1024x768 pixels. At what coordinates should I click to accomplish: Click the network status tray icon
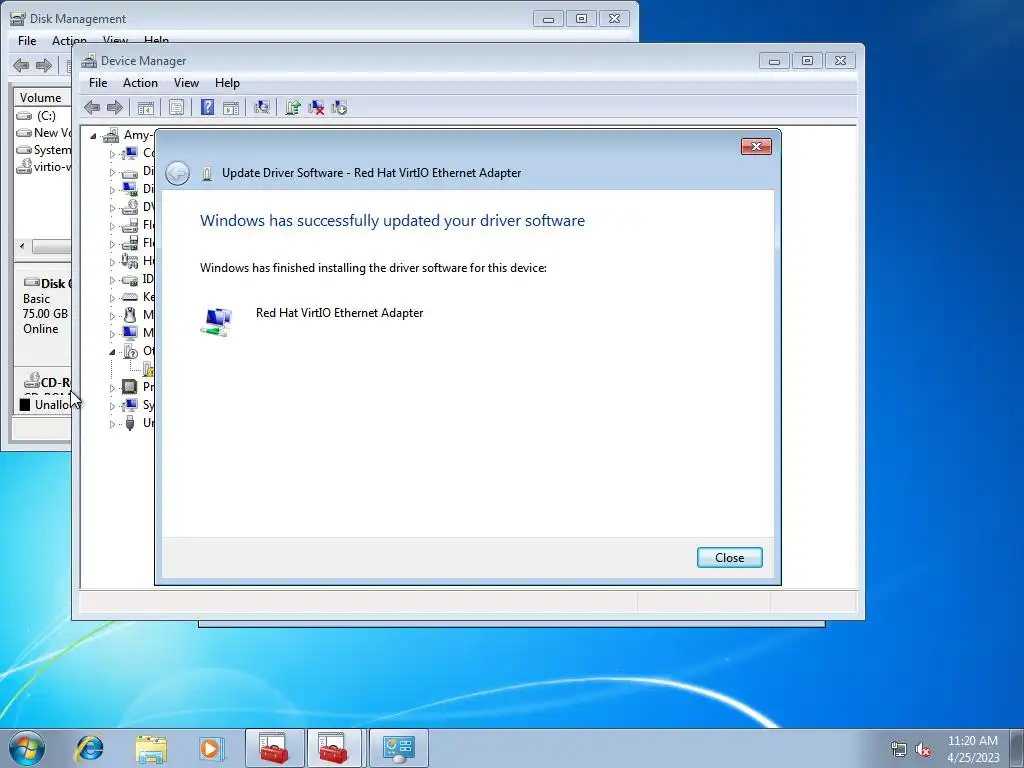[x=899, y=749]
